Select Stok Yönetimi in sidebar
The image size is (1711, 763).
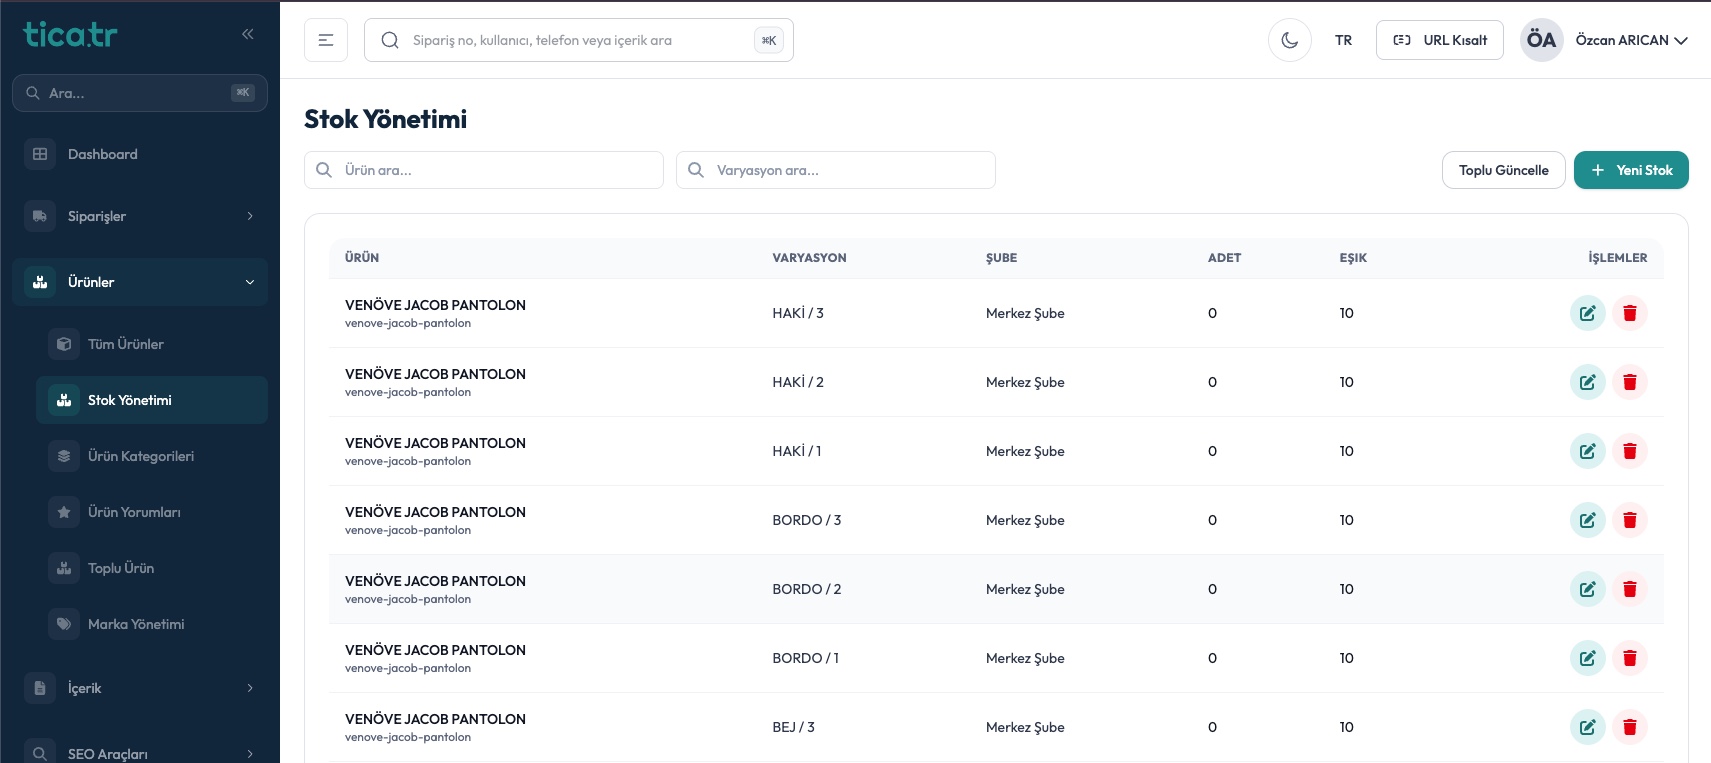[x=152, y=400]
